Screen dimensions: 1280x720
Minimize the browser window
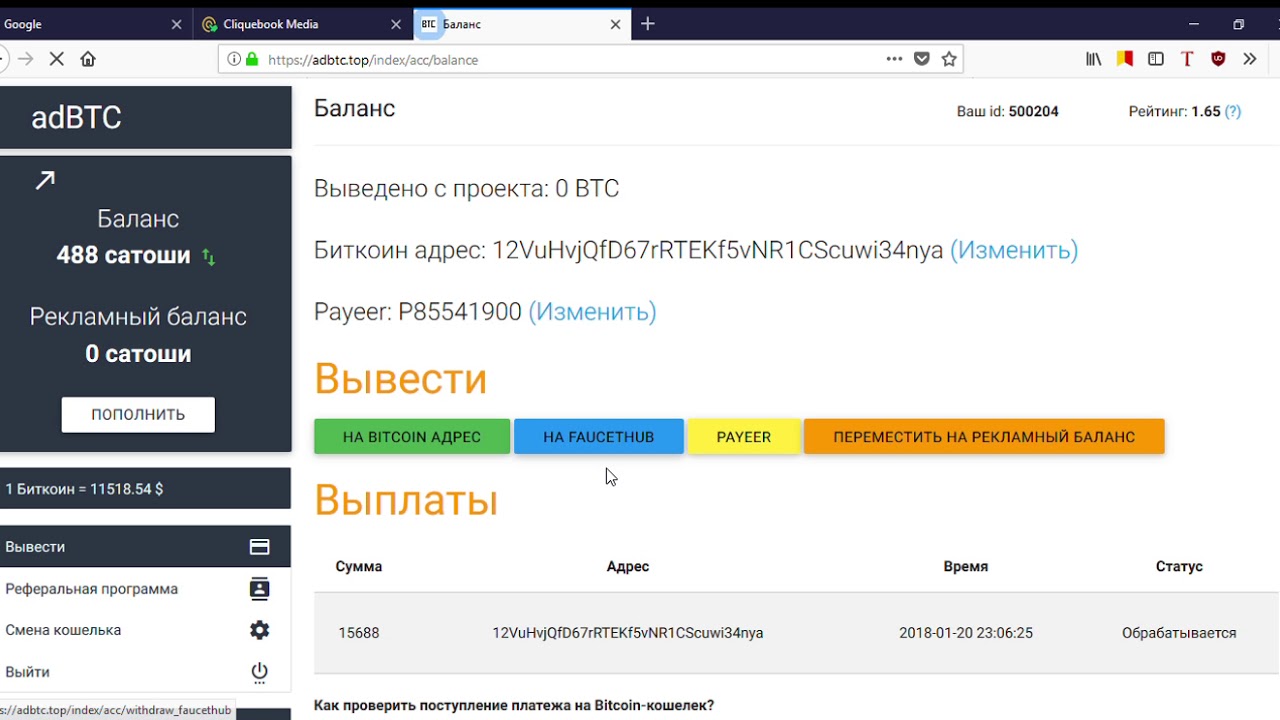point(1193,24)
